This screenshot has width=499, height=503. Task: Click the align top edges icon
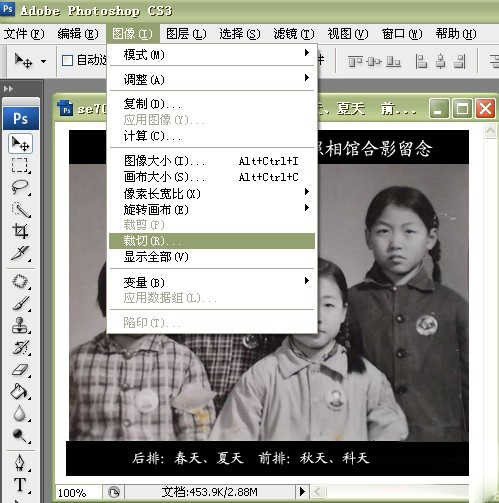(x=355, y=62)
